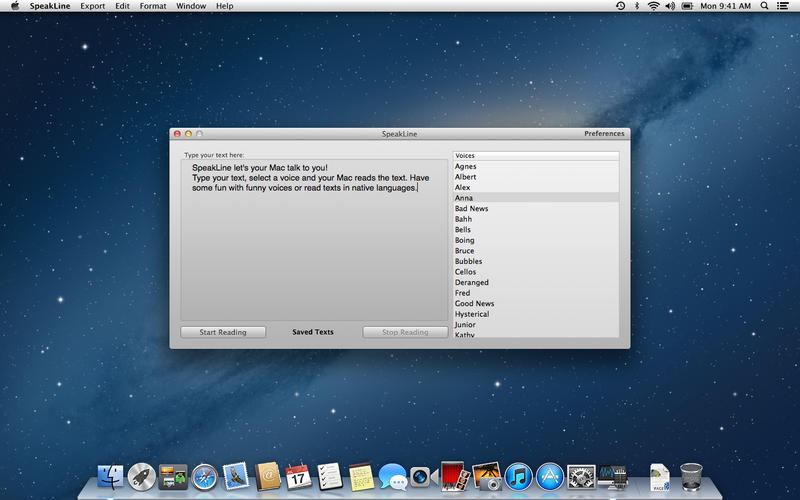Open the Apple menu
This screenshot has width=800, height=500.
pos(15,6)
